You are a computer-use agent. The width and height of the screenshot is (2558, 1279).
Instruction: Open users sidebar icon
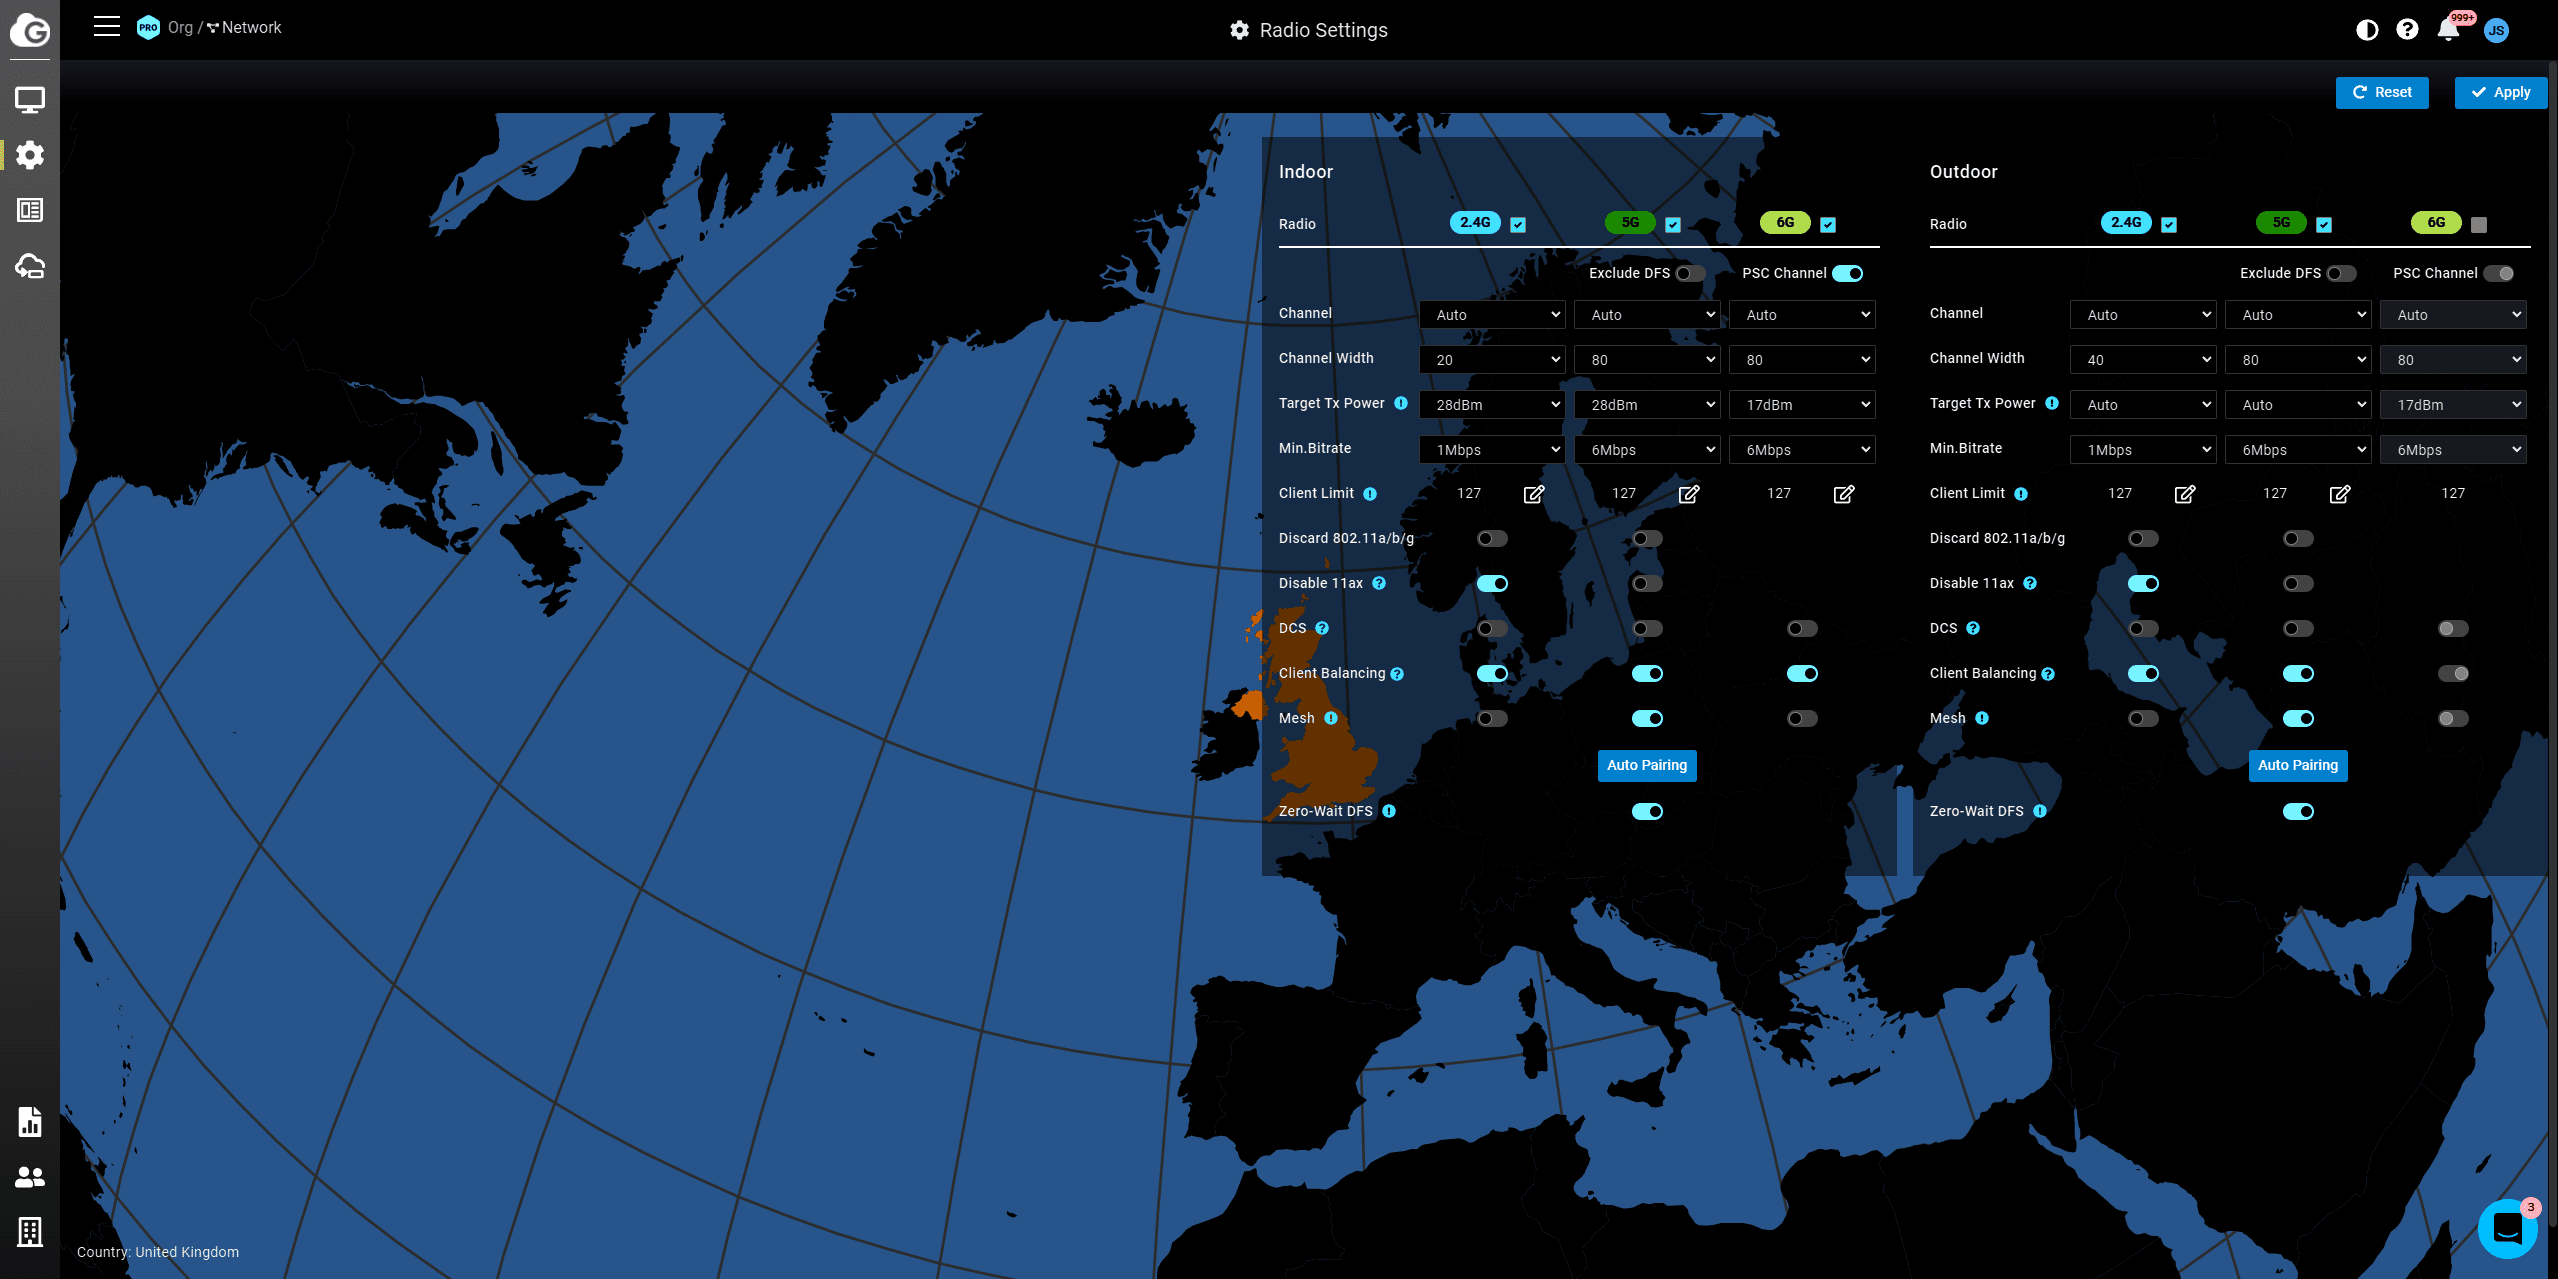click(30, 1177)
